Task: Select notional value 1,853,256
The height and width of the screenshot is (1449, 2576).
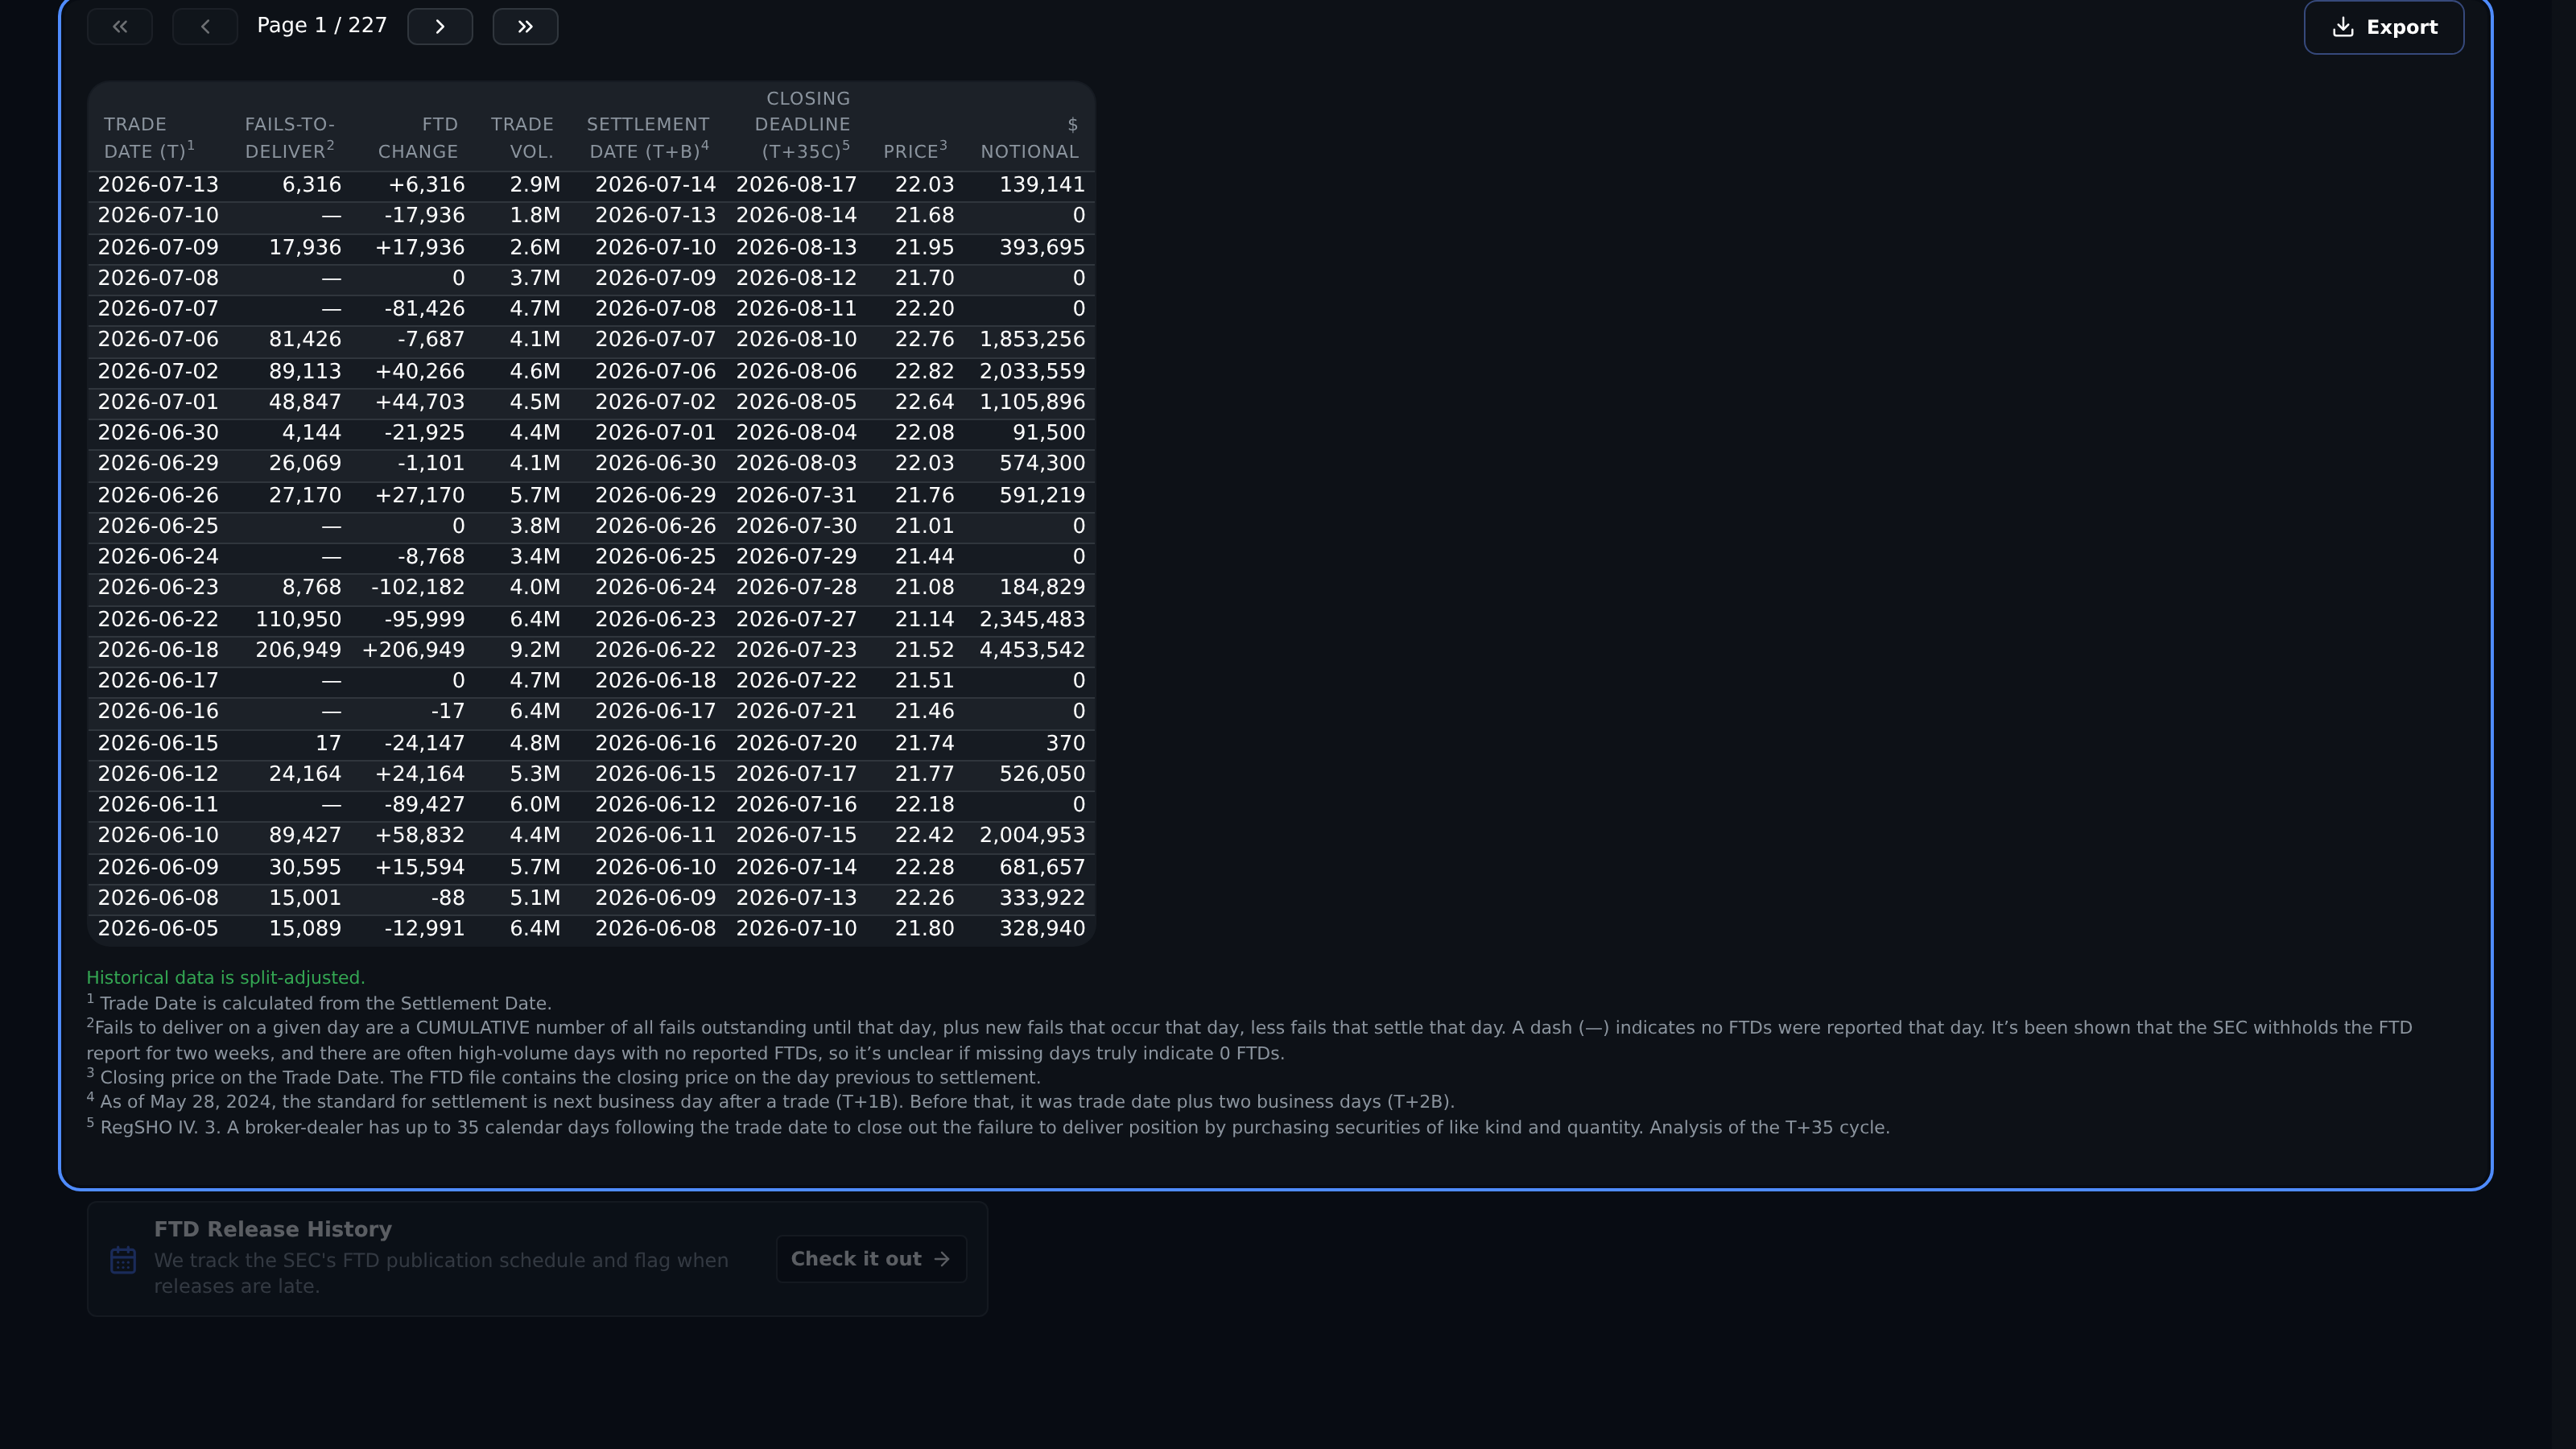Action: pos(1032,340)
